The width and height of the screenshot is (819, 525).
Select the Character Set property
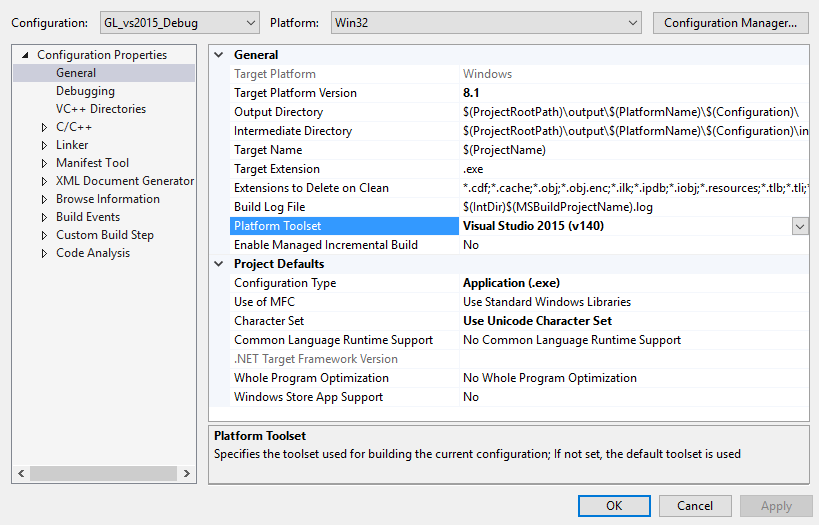click(x=269, y=321)
